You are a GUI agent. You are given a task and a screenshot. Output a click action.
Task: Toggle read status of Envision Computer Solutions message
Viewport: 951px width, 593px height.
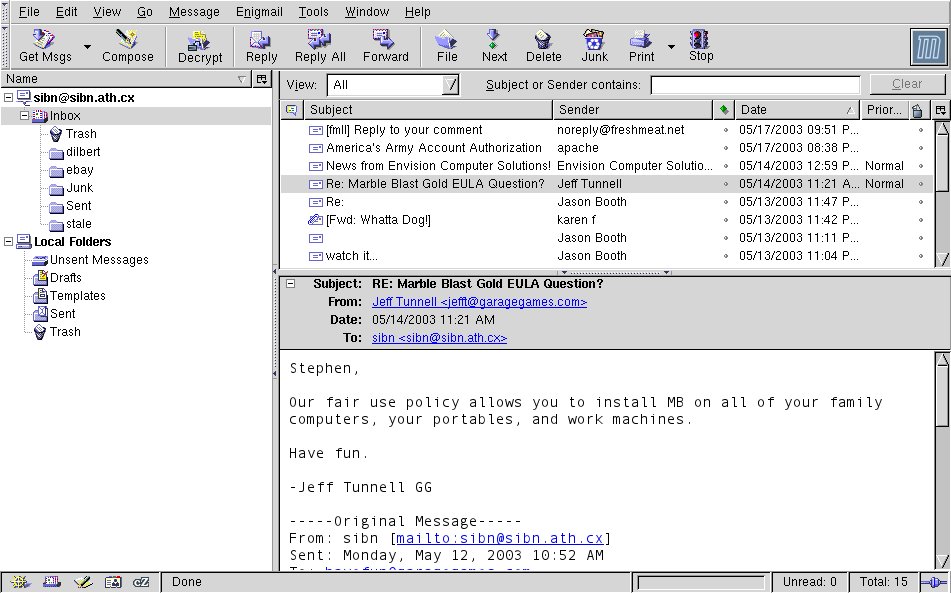725,166
